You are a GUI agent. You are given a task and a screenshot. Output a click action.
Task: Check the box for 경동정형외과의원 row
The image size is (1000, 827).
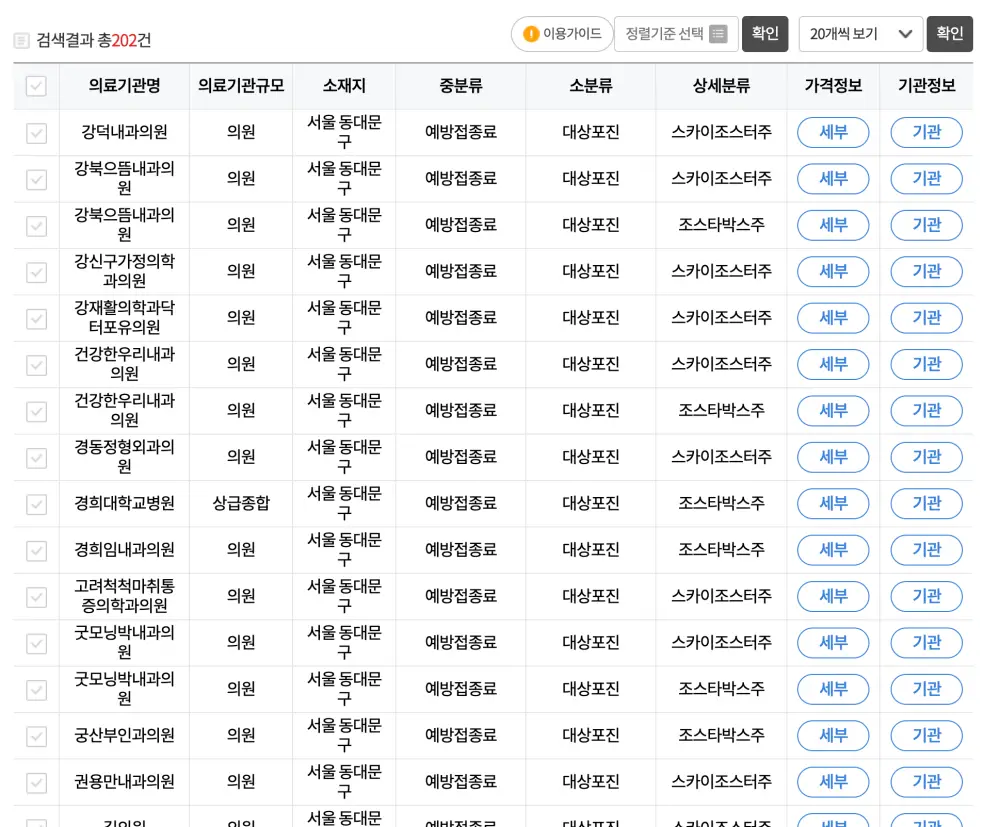click(x=36, y=458)
